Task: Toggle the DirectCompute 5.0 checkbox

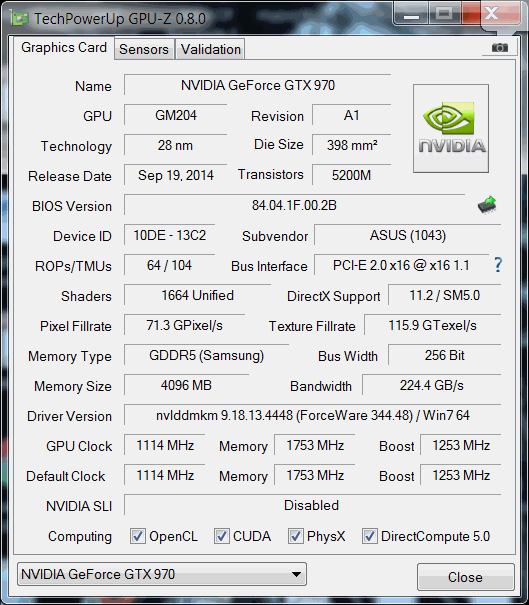Action: [369, 536]
